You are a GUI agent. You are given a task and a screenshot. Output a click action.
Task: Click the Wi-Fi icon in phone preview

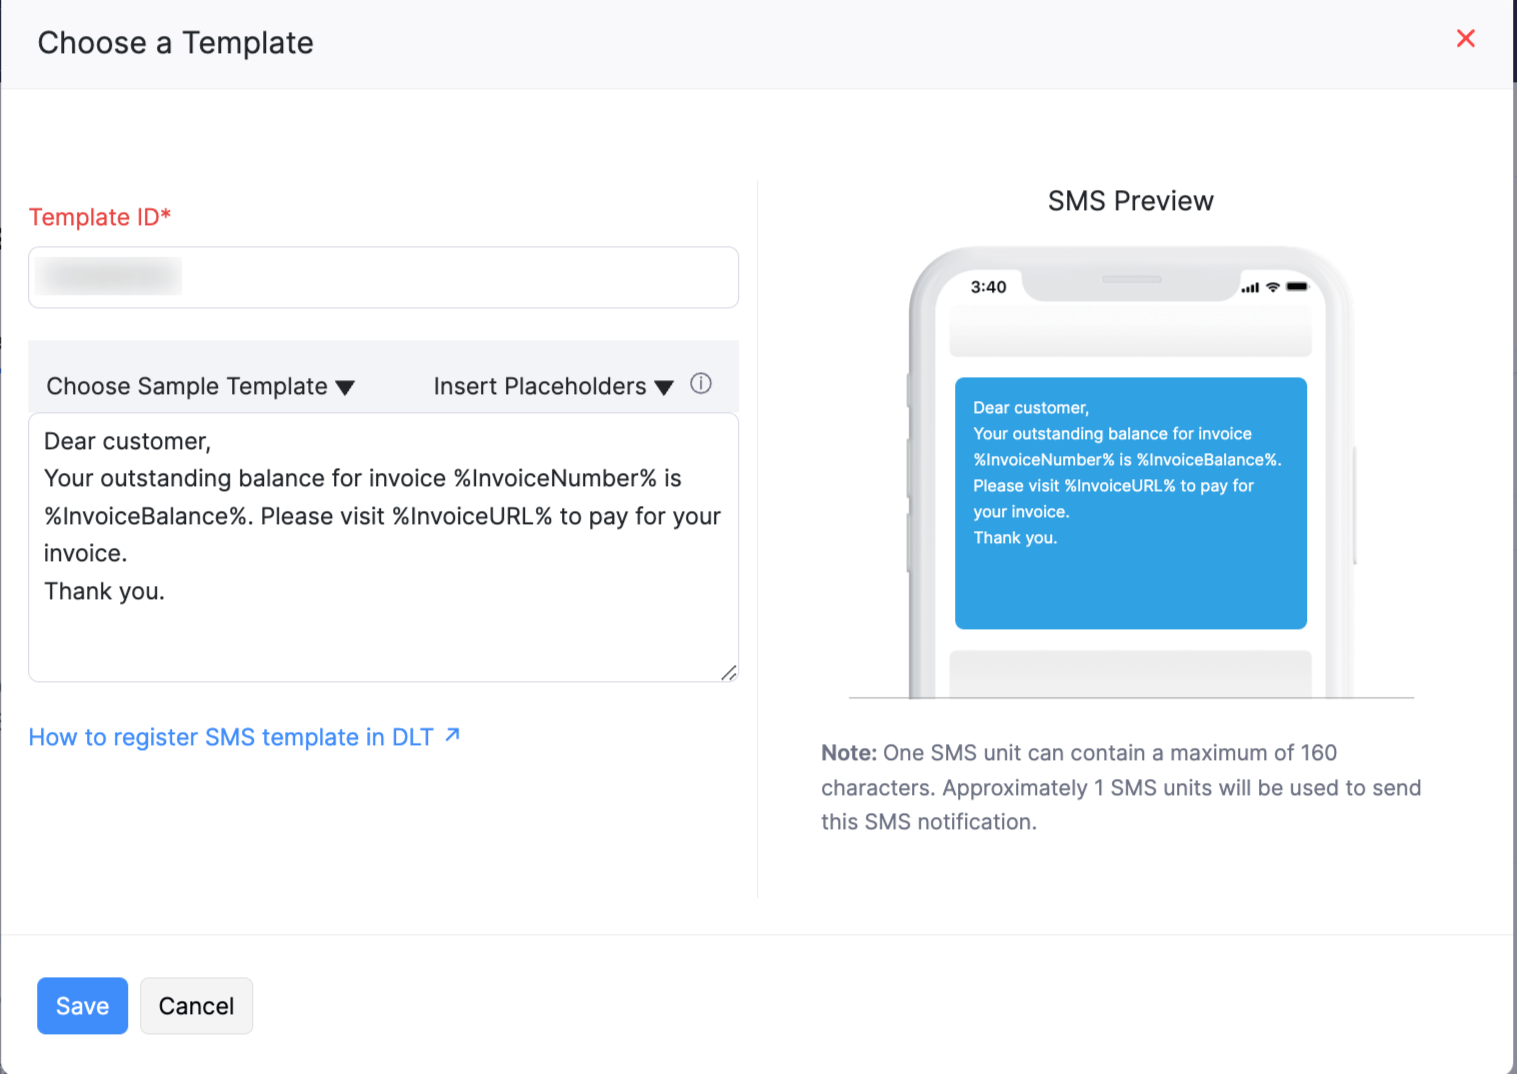click(x=1272, y=287)
